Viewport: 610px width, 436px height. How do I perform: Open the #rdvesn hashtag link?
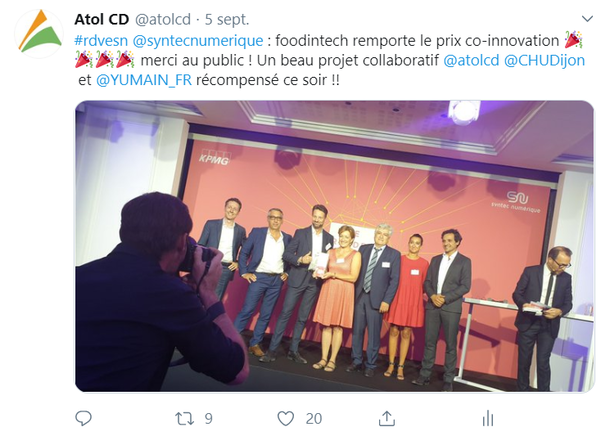(101, 40)
